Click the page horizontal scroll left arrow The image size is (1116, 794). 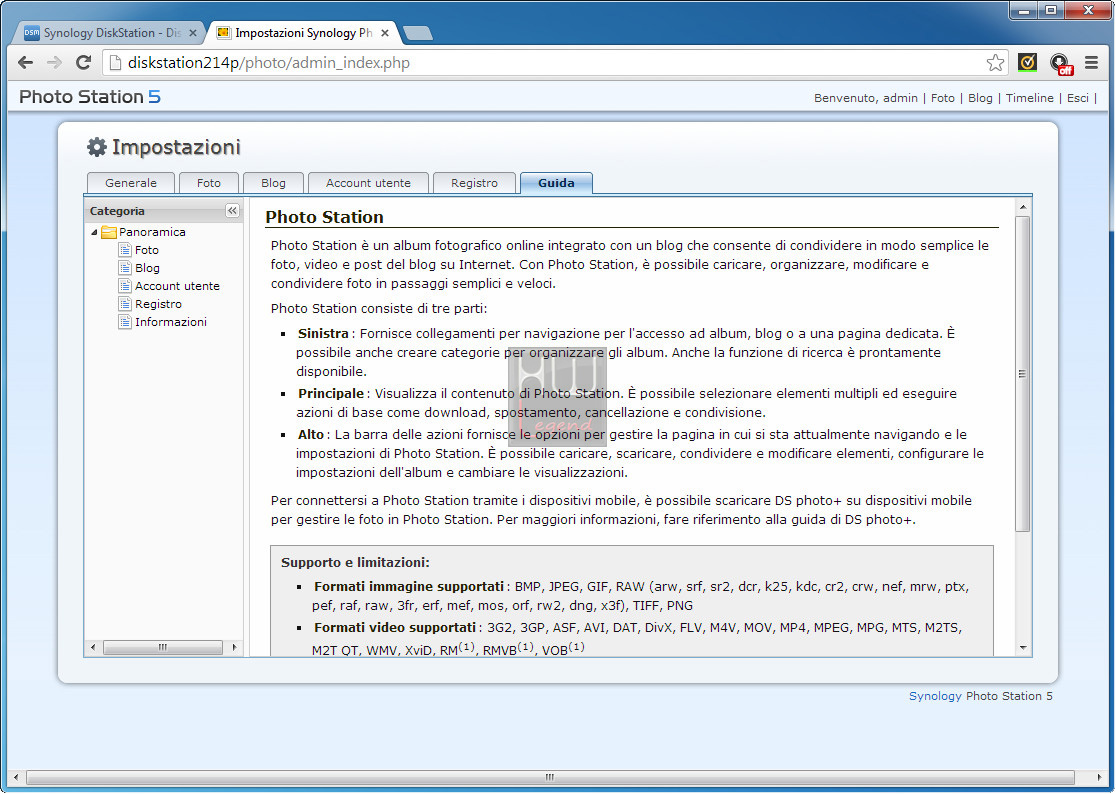click(16, 778)
